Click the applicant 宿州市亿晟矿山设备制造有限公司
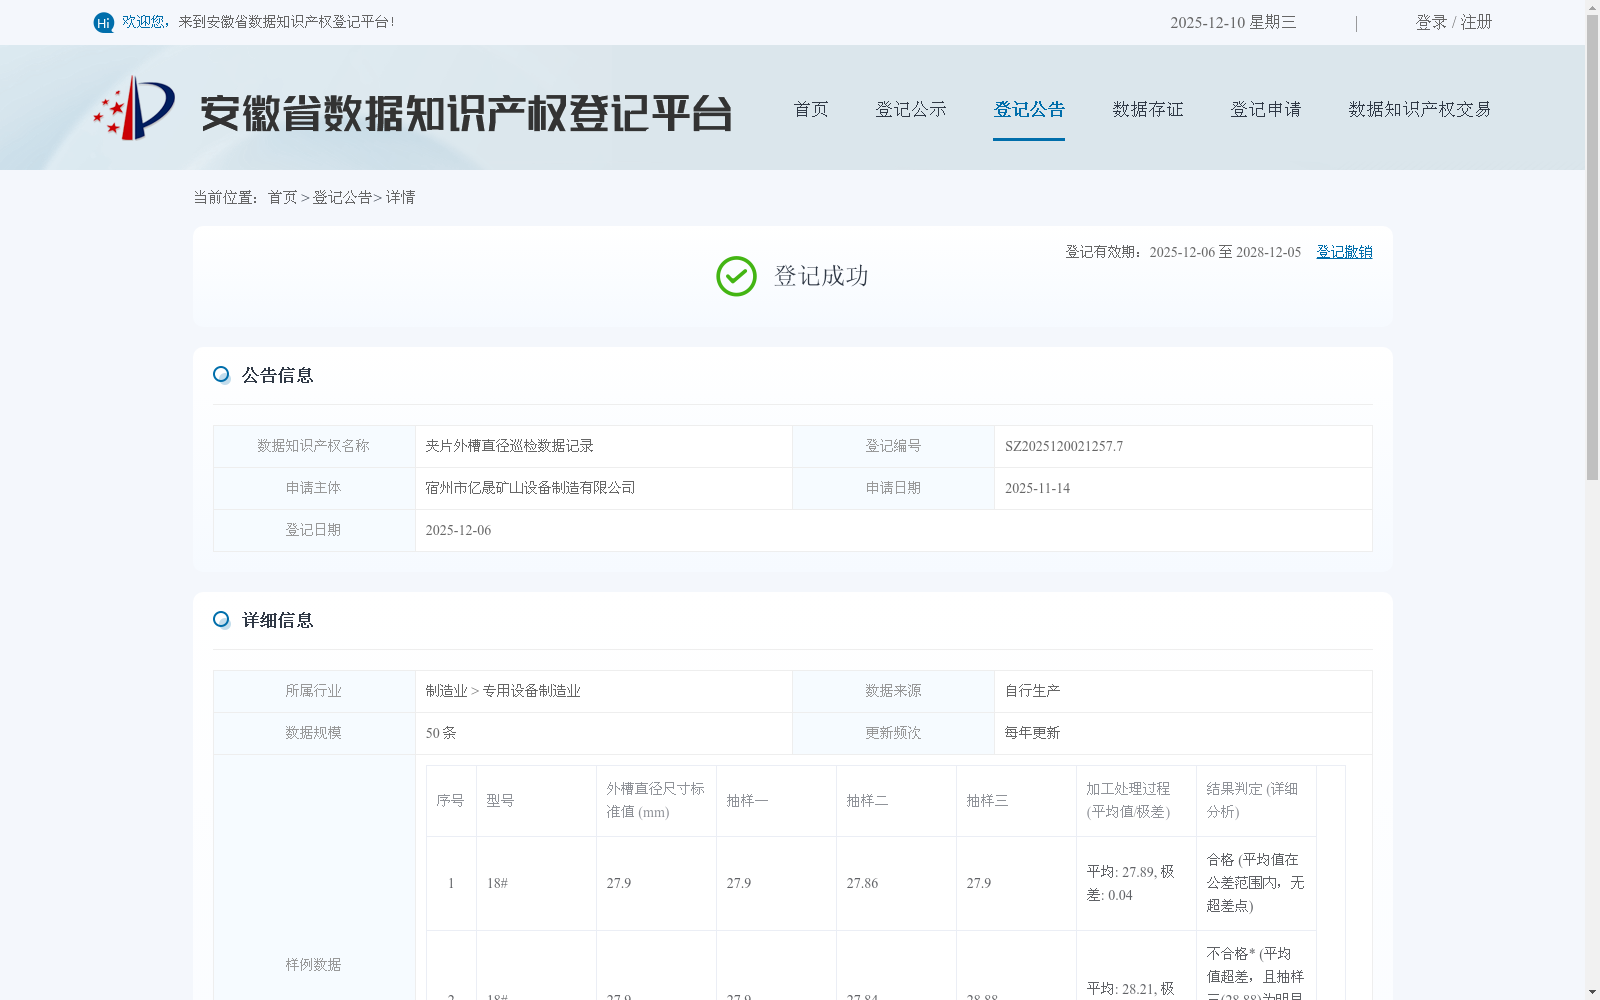1600x1000 pixels. tap(530, 488)
